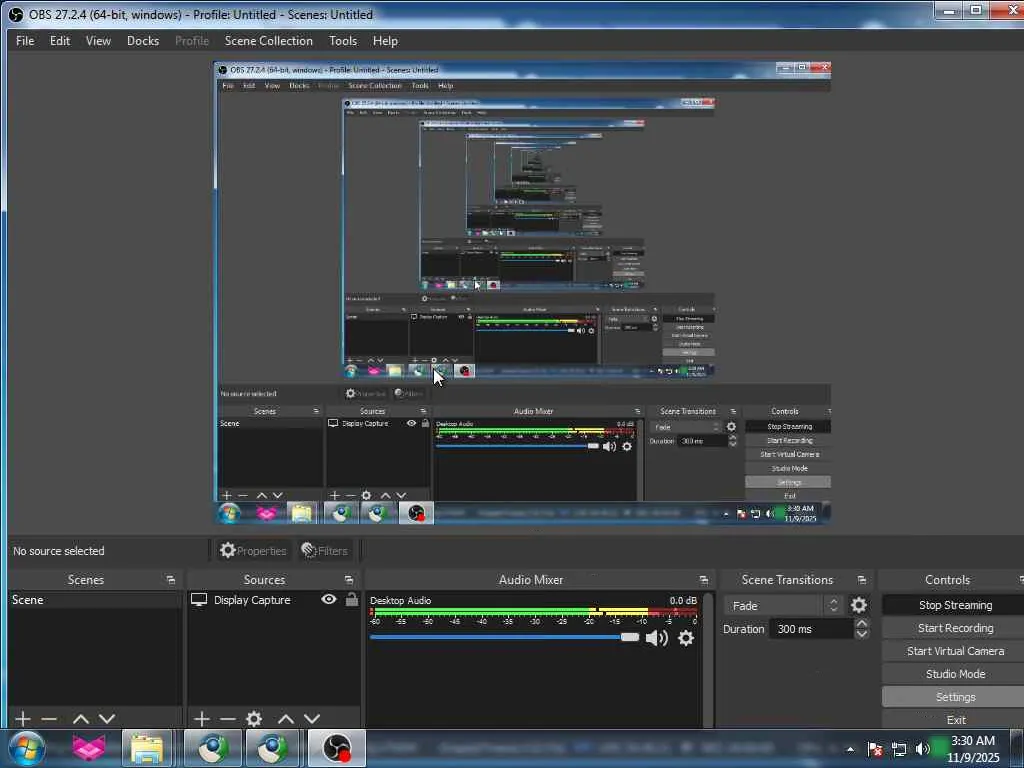Show hidden system tray icons
This screenshot has height=768, width=1024.
850,749
